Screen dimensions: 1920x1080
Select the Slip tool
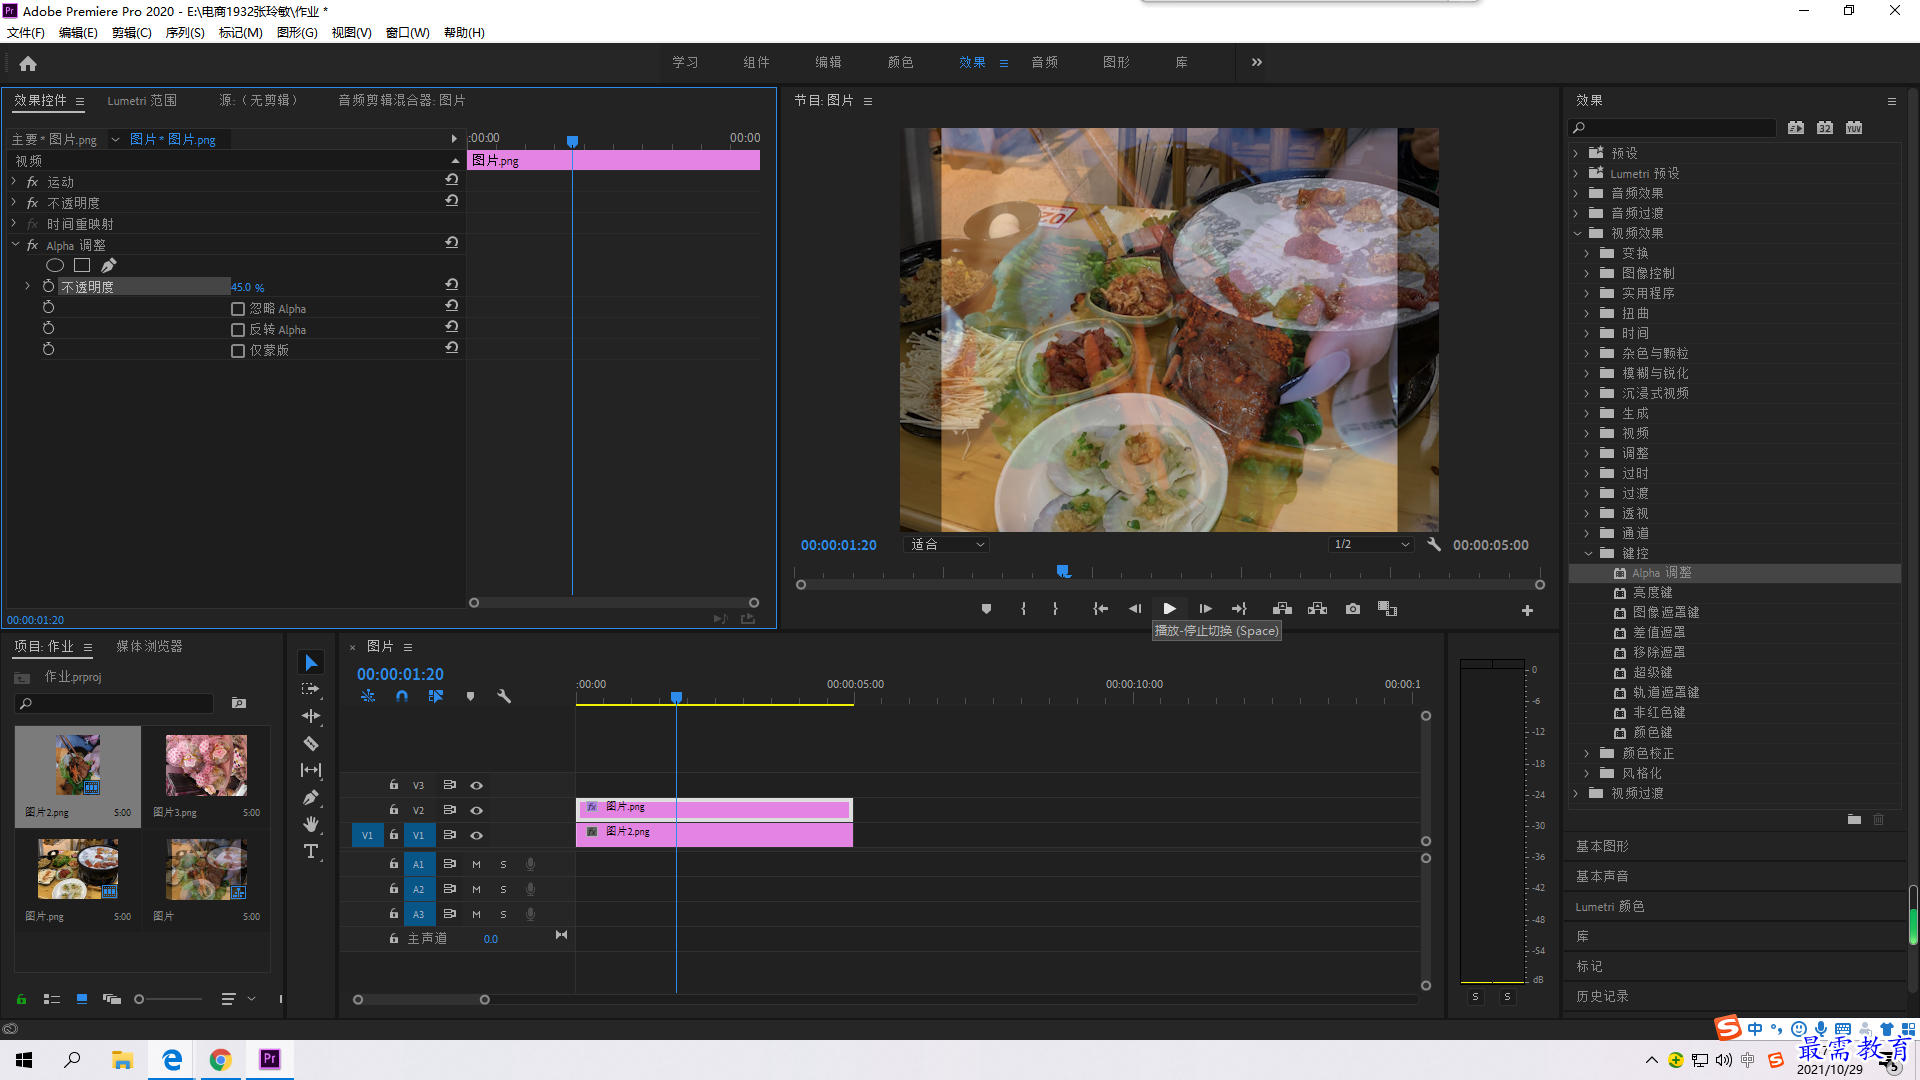point(311,770)
